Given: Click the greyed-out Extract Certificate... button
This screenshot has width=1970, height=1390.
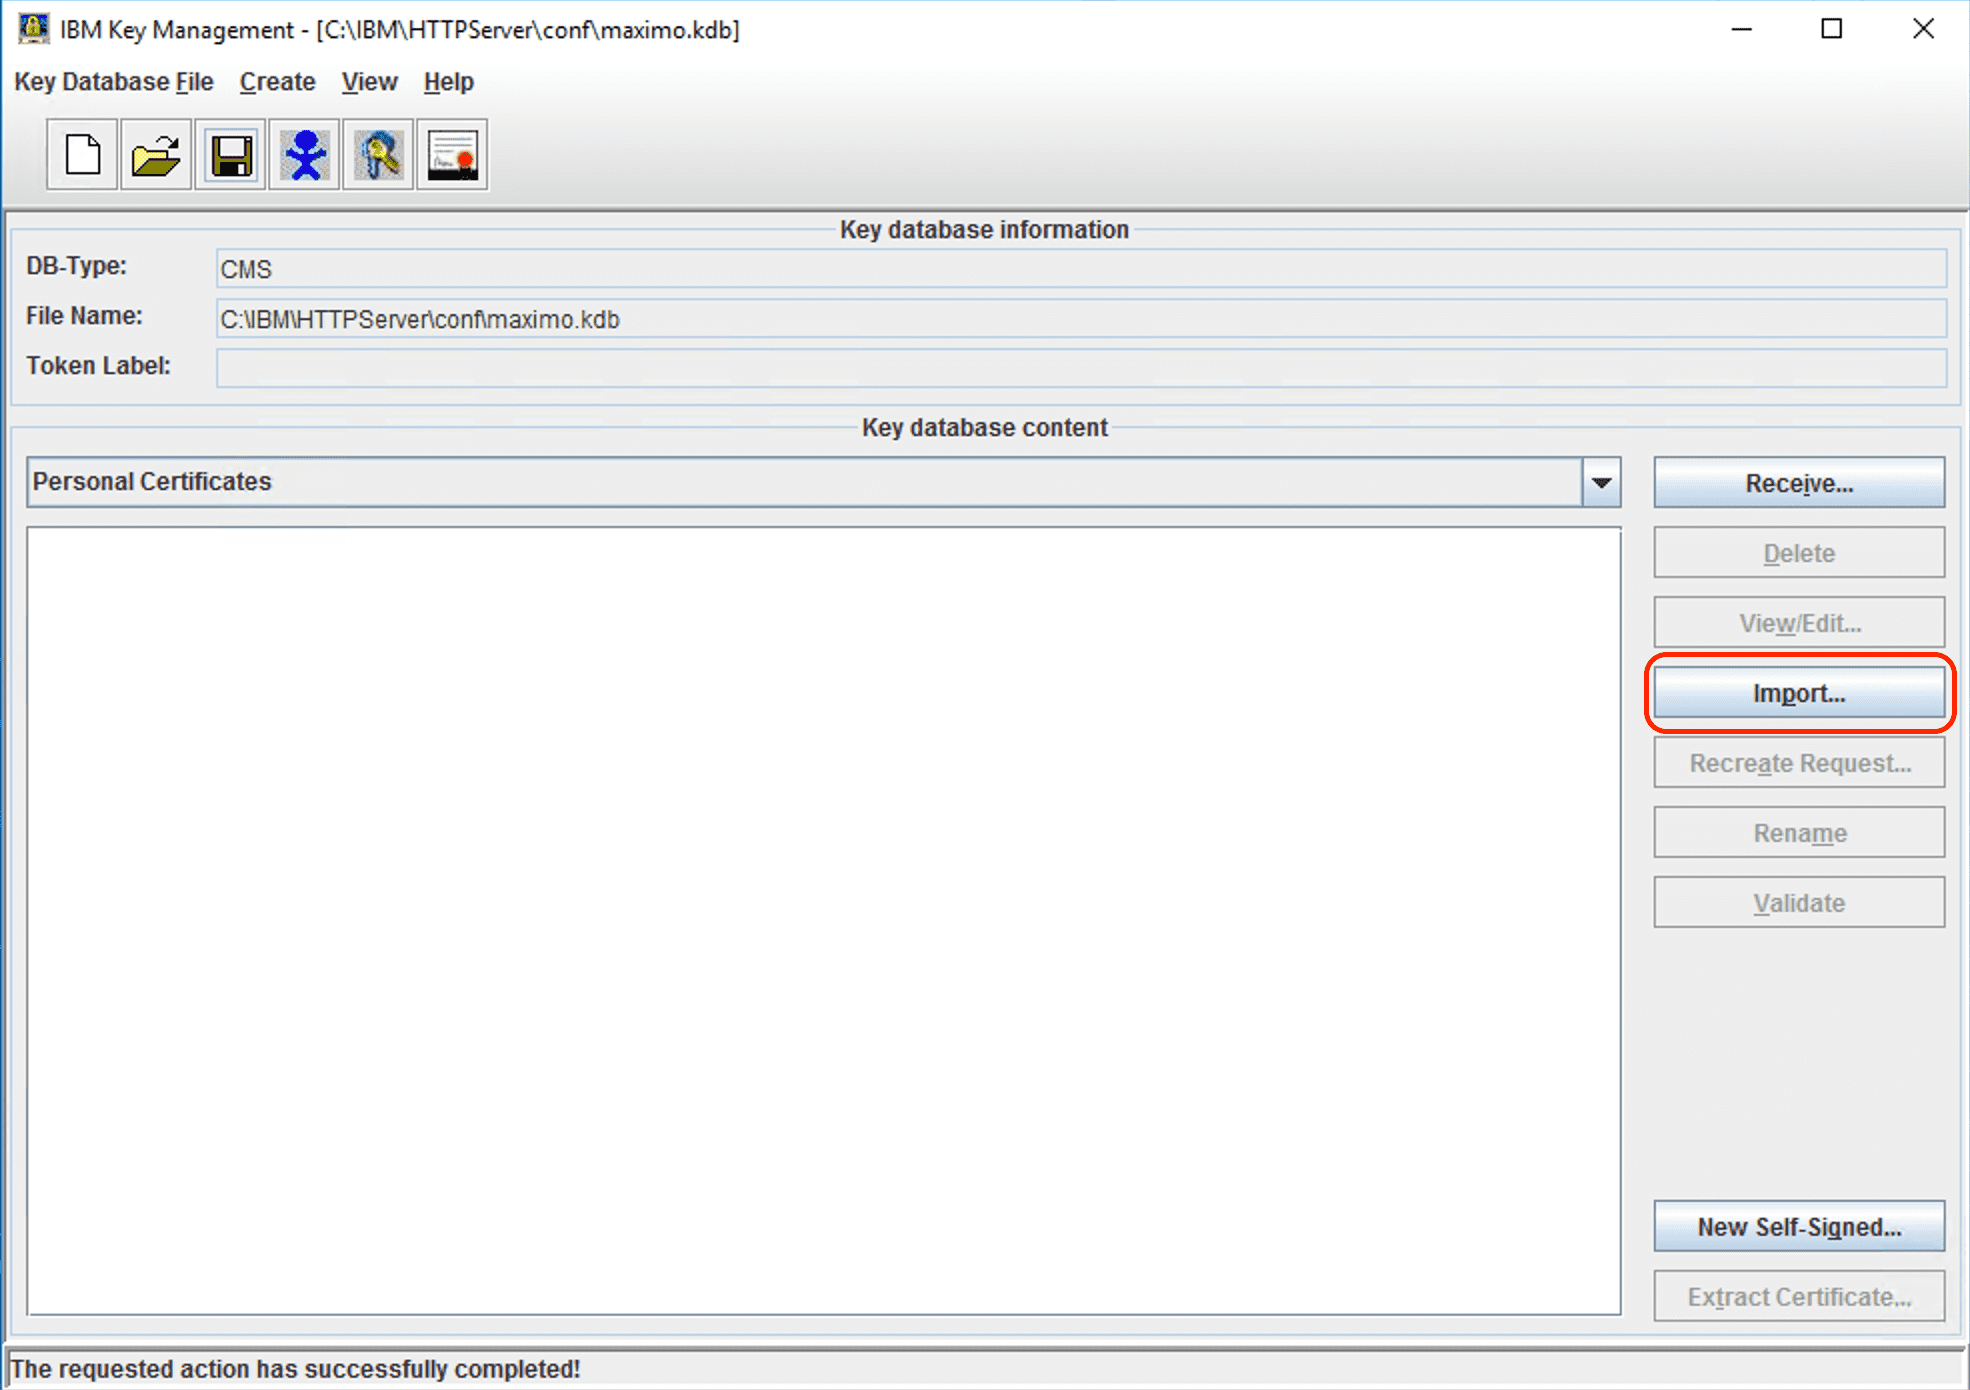Looking at the screenshot, I should 1799,1296.
